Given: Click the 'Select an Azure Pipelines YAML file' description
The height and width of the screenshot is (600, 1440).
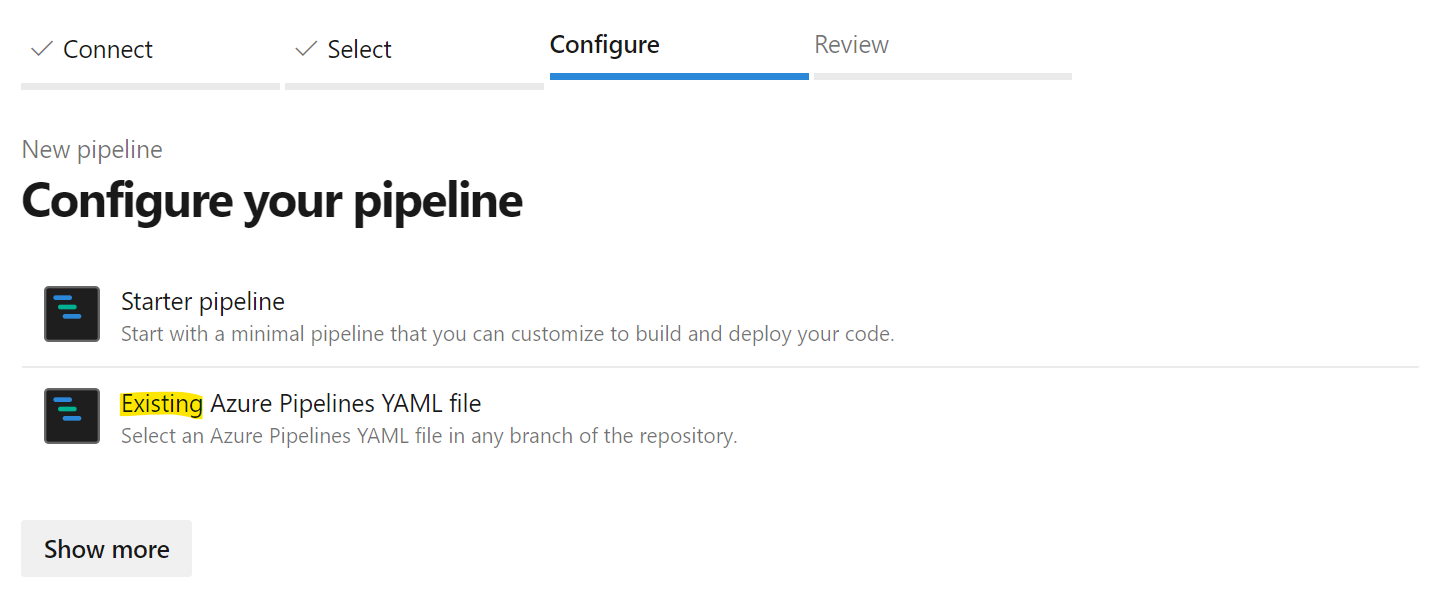Looking at the screenshot, I should coord(429,436).
